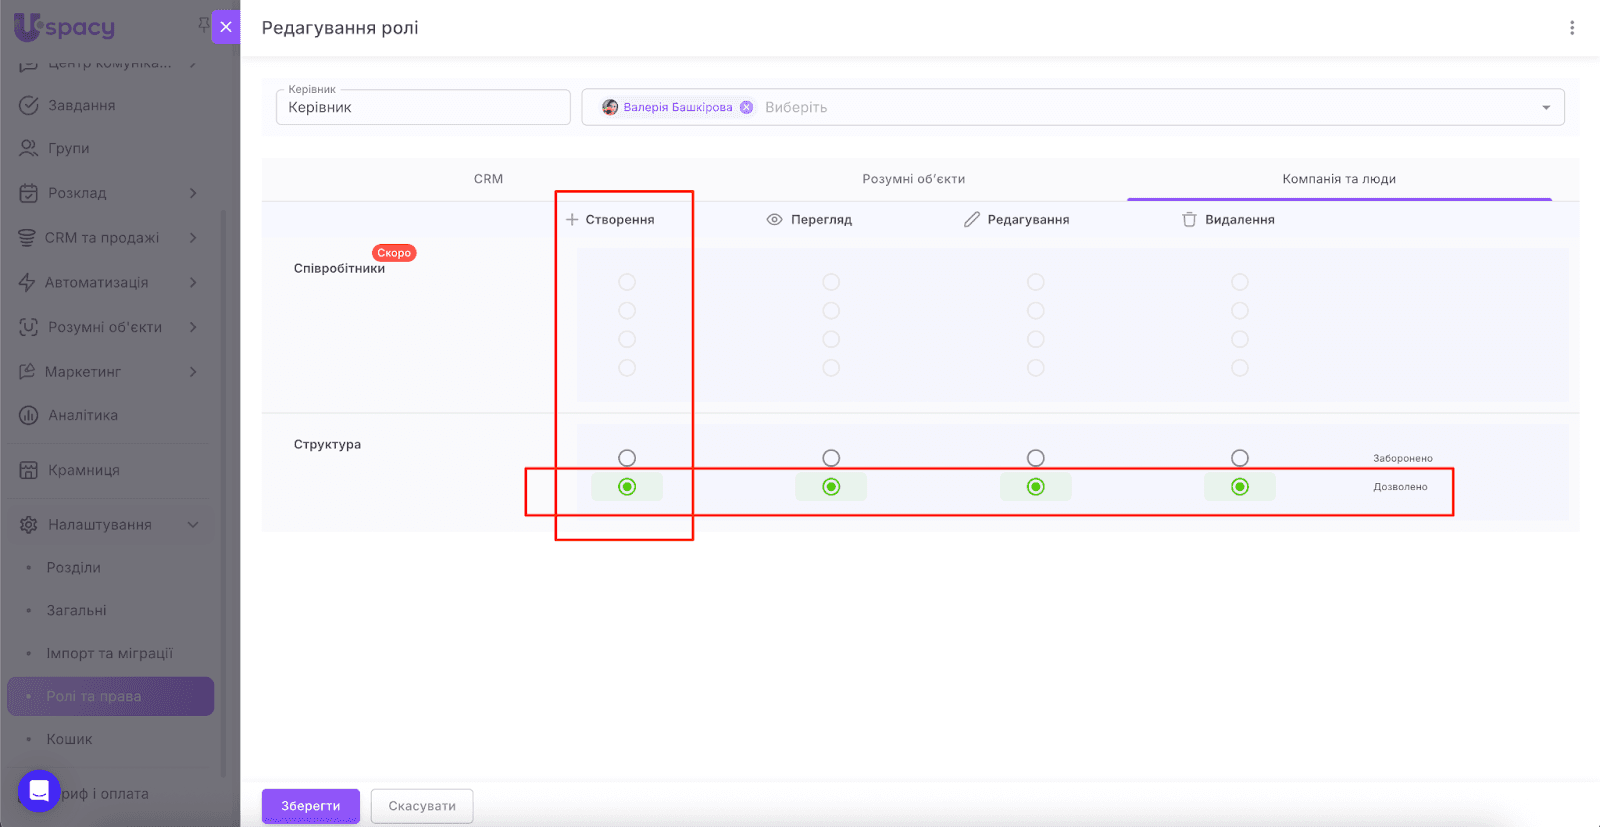
Task: Open the three-dot options menu
Action: (x=1571, y=28)
